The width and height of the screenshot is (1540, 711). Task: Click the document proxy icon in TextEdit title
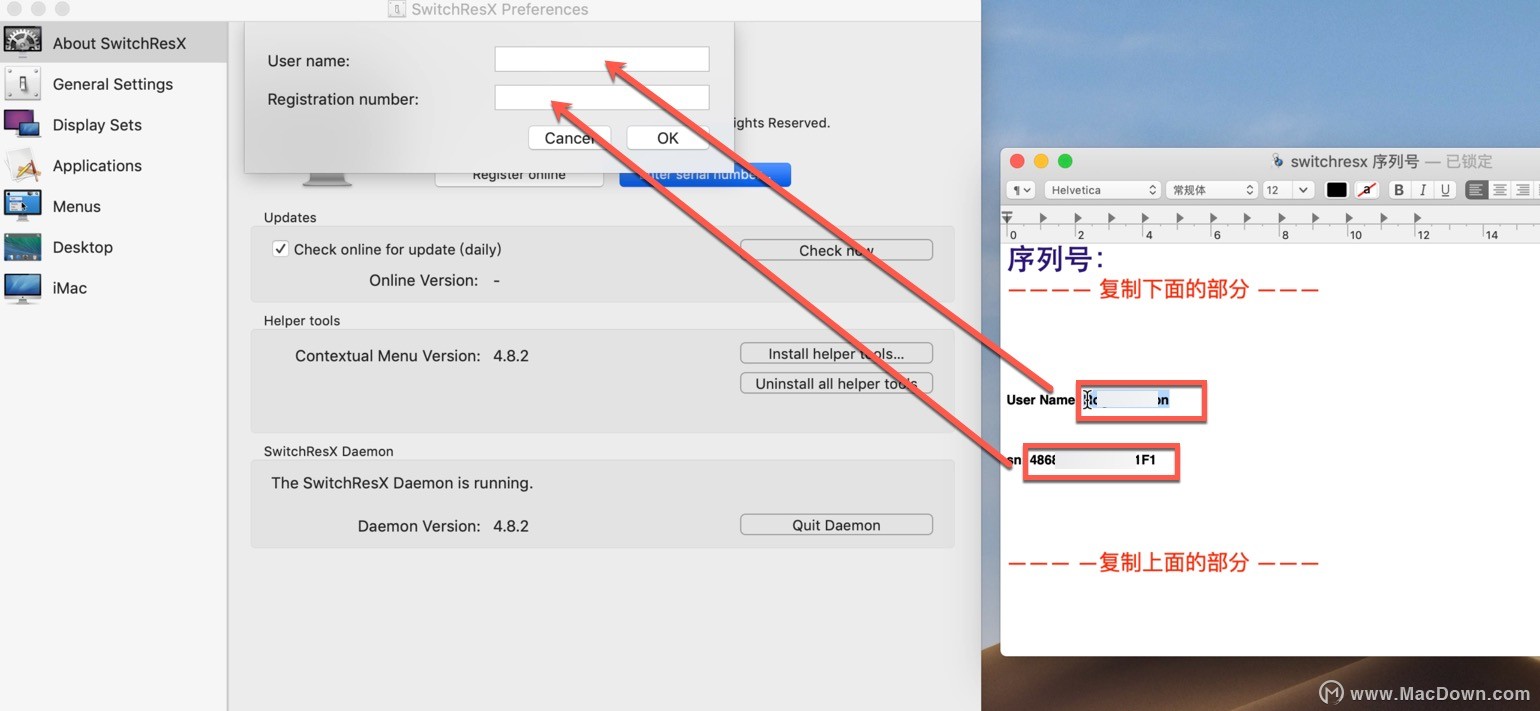pyautogui.click(x=1277, y=161)
